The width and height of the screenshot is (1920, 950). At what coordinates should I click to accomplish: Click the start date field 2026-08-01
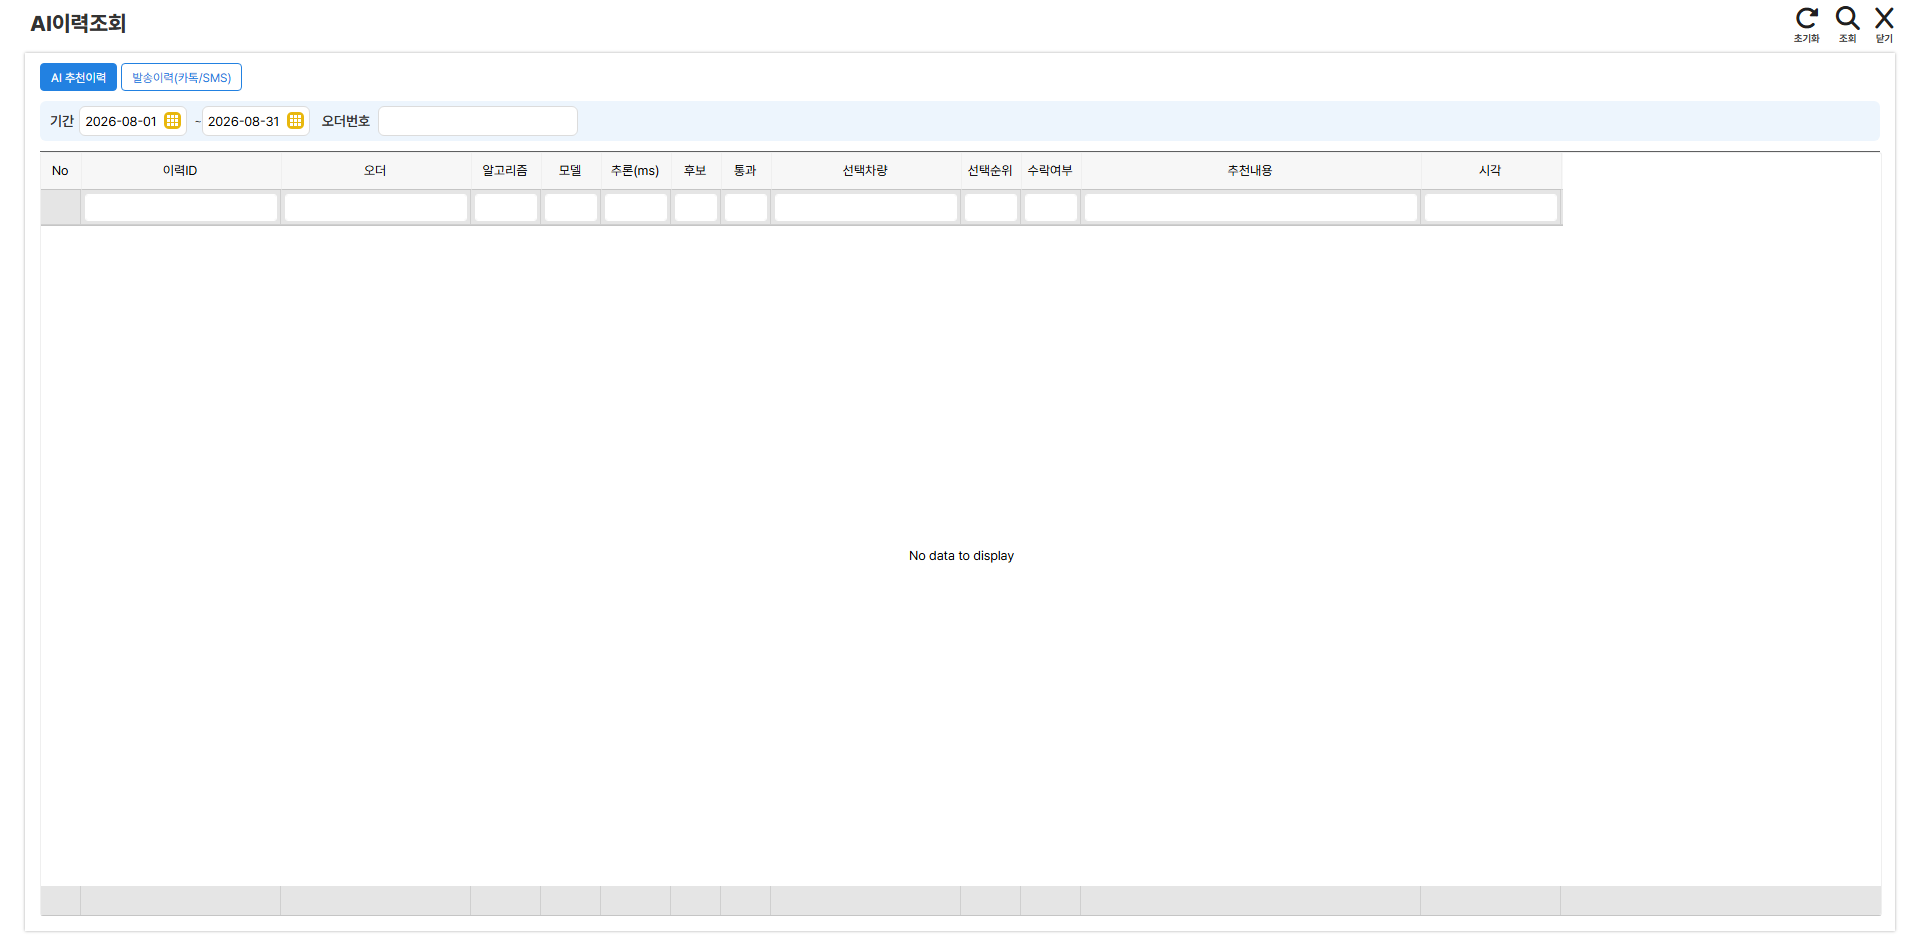point(121,121)
